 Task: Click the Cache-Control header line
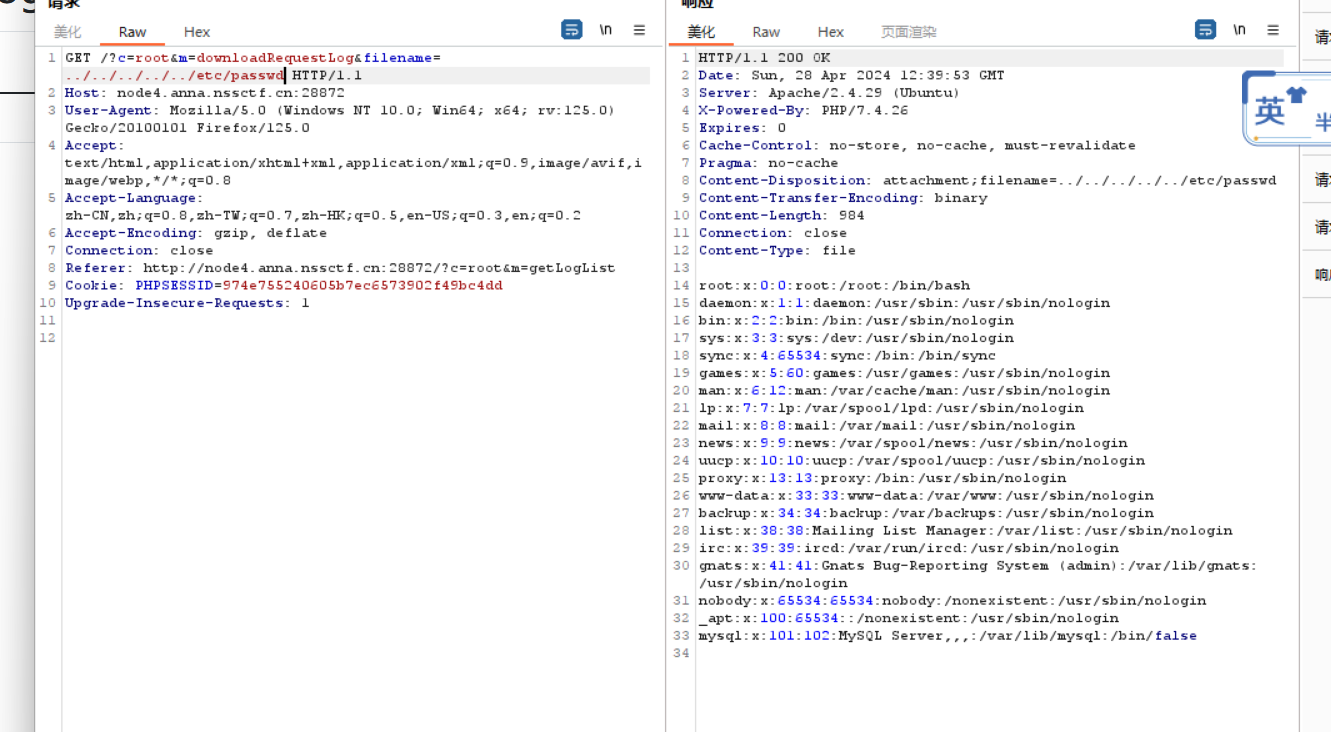coord(917,145)
